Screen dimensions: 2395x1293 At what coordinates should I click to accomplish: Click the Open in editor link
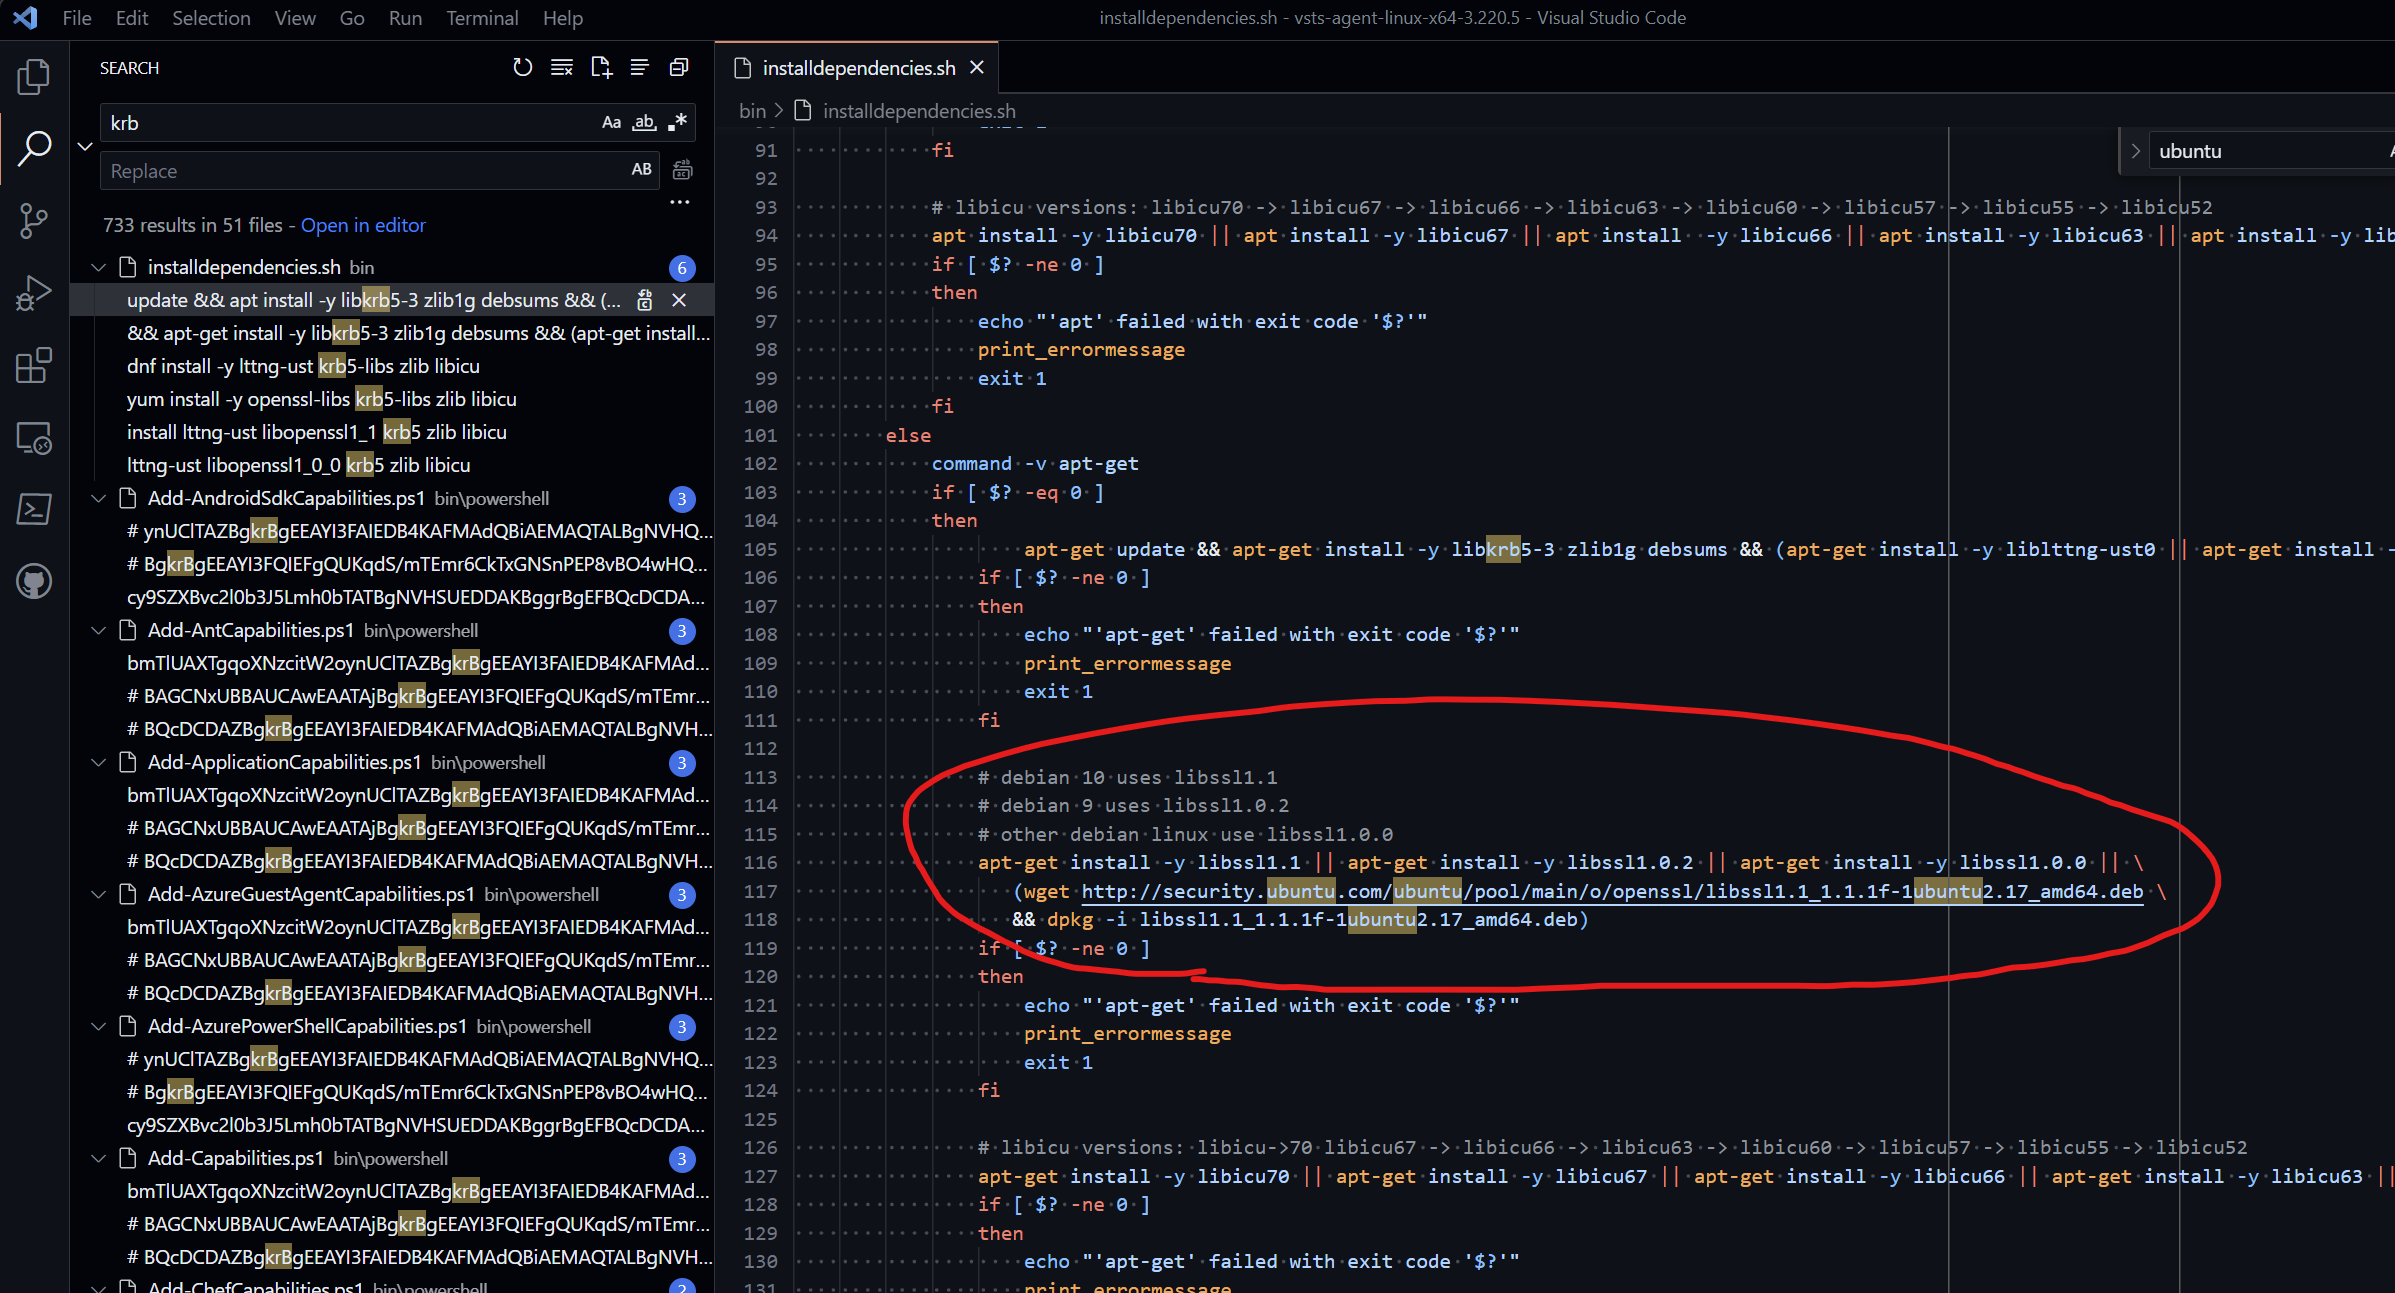coord(363,225)
